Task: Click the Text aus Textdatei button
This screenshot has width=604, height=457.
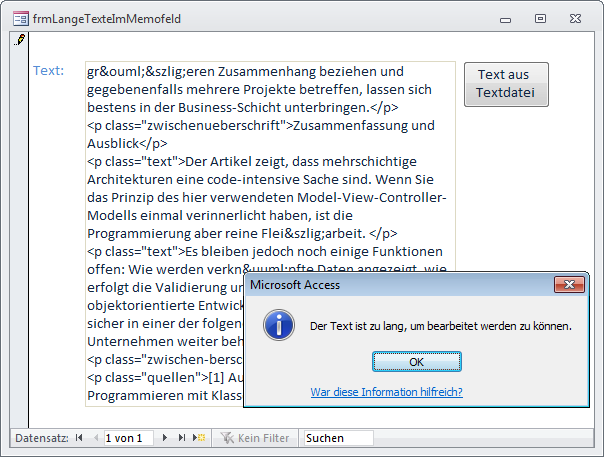Action: [506, 84]
